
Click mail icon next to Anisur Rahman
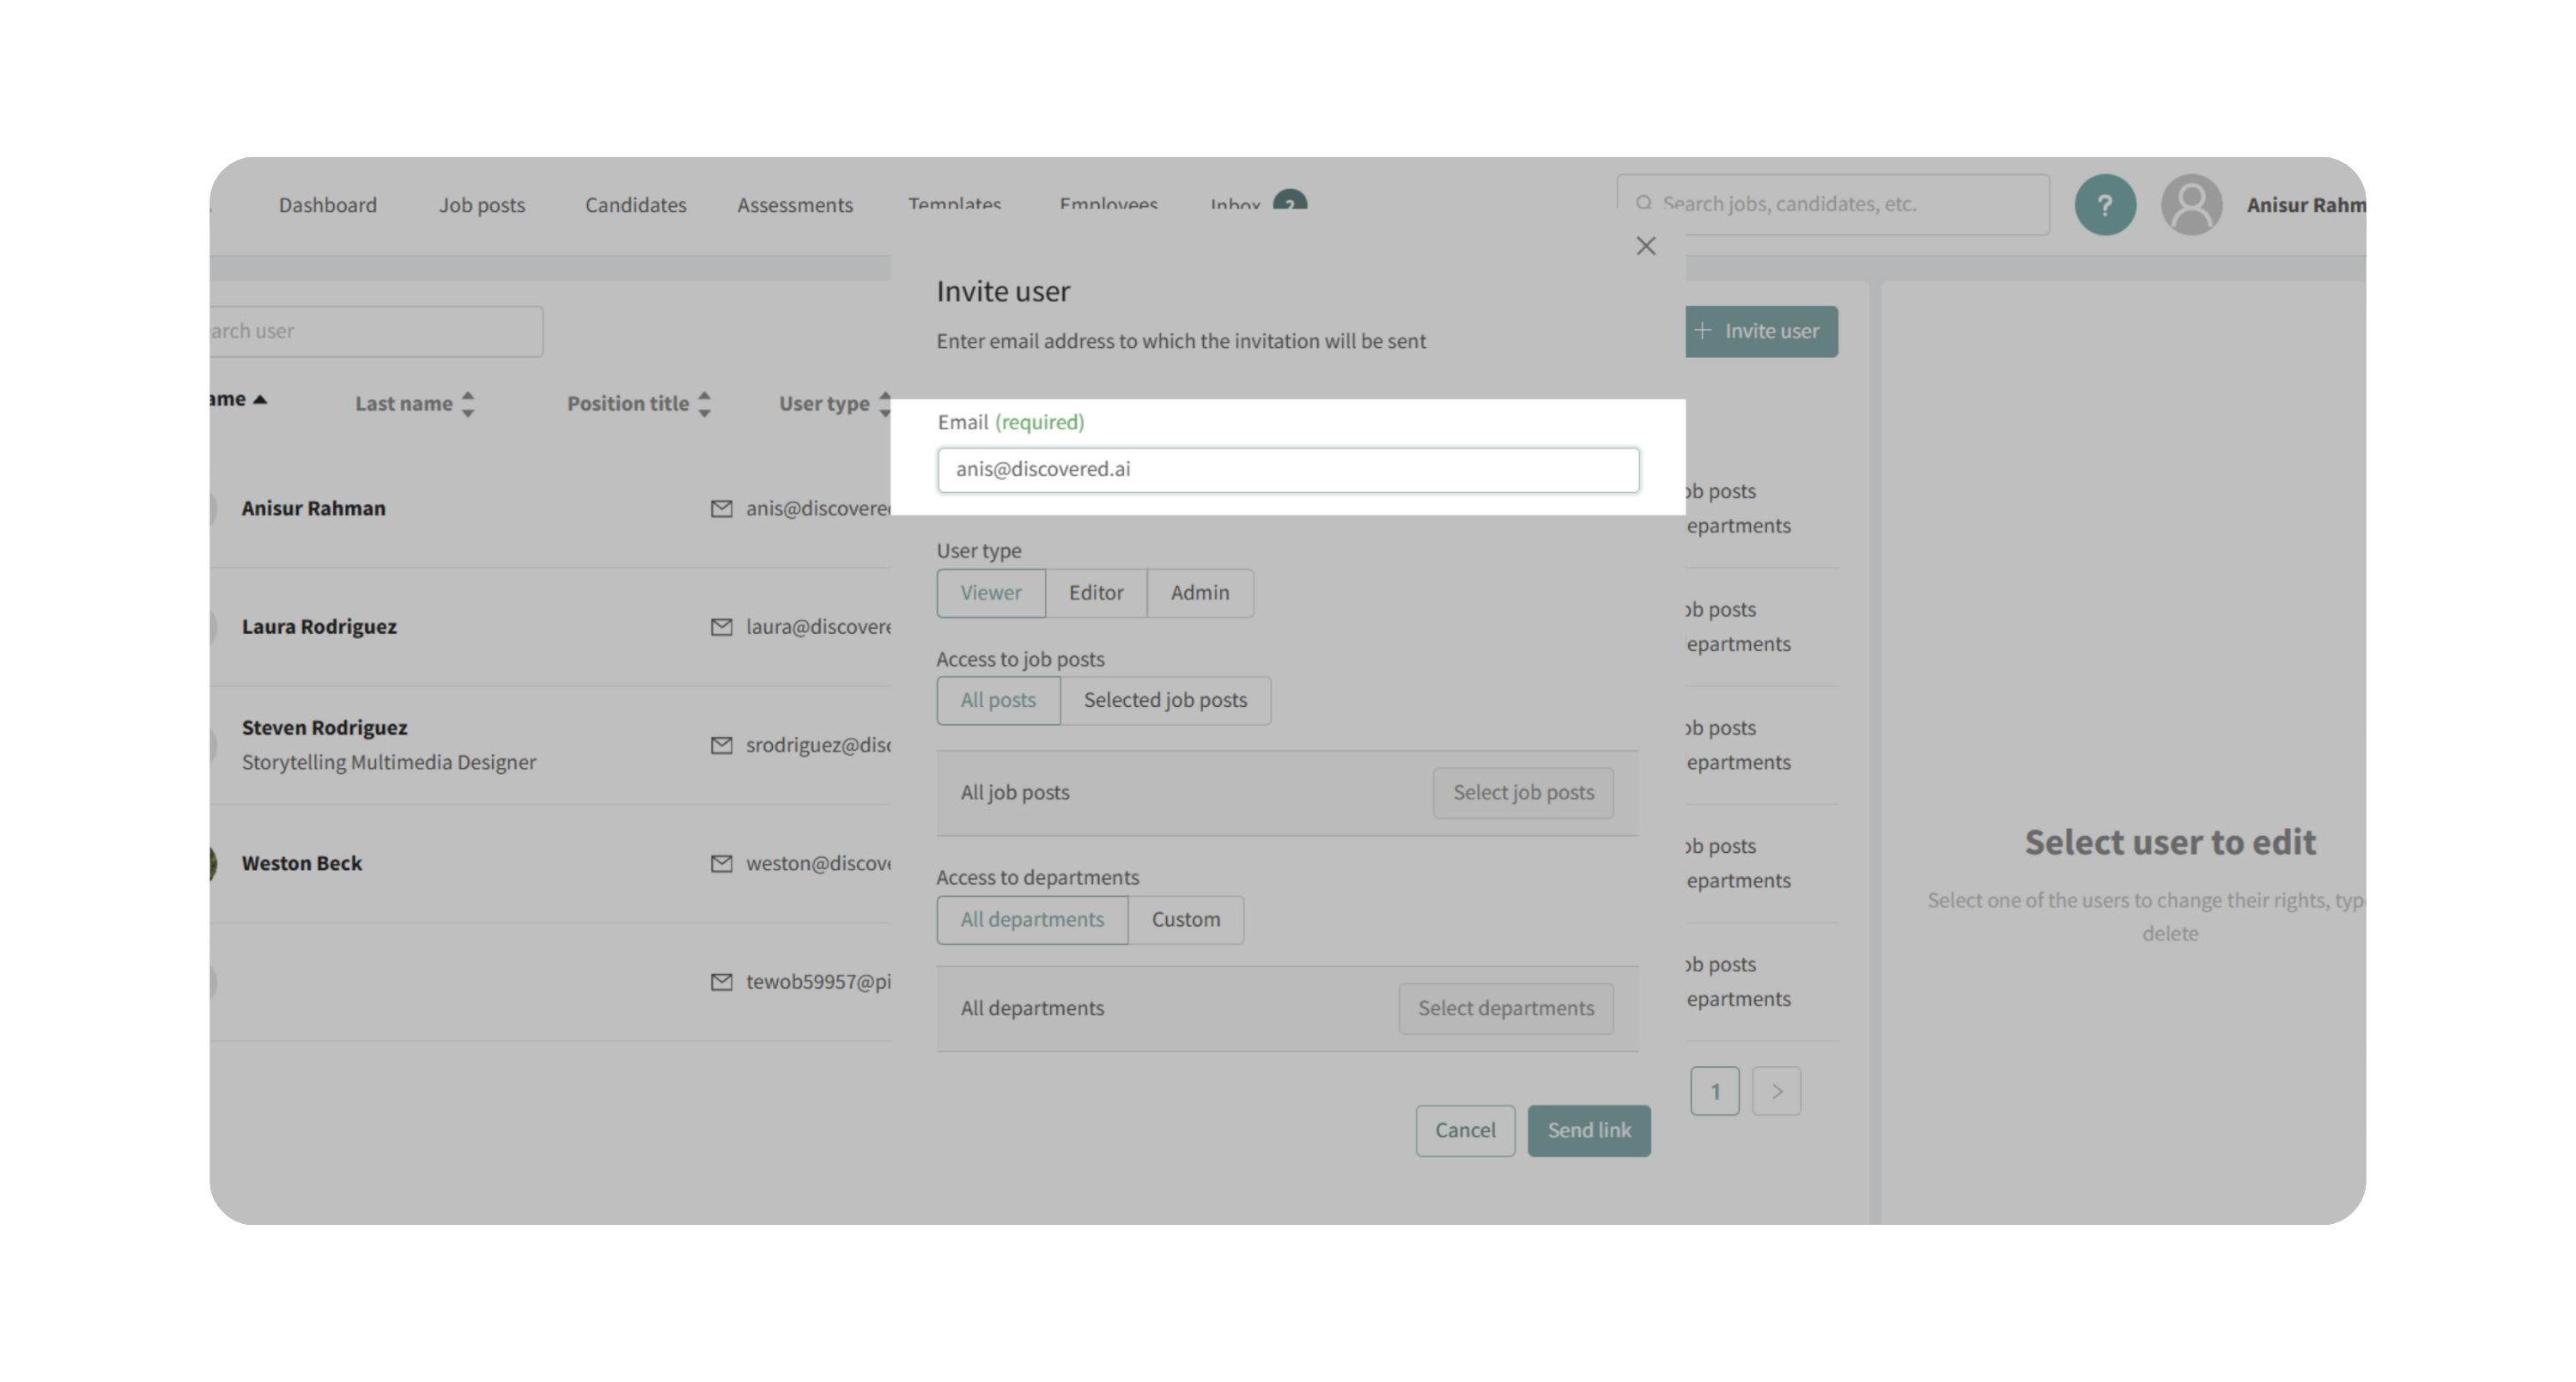[x=721, y=508]
